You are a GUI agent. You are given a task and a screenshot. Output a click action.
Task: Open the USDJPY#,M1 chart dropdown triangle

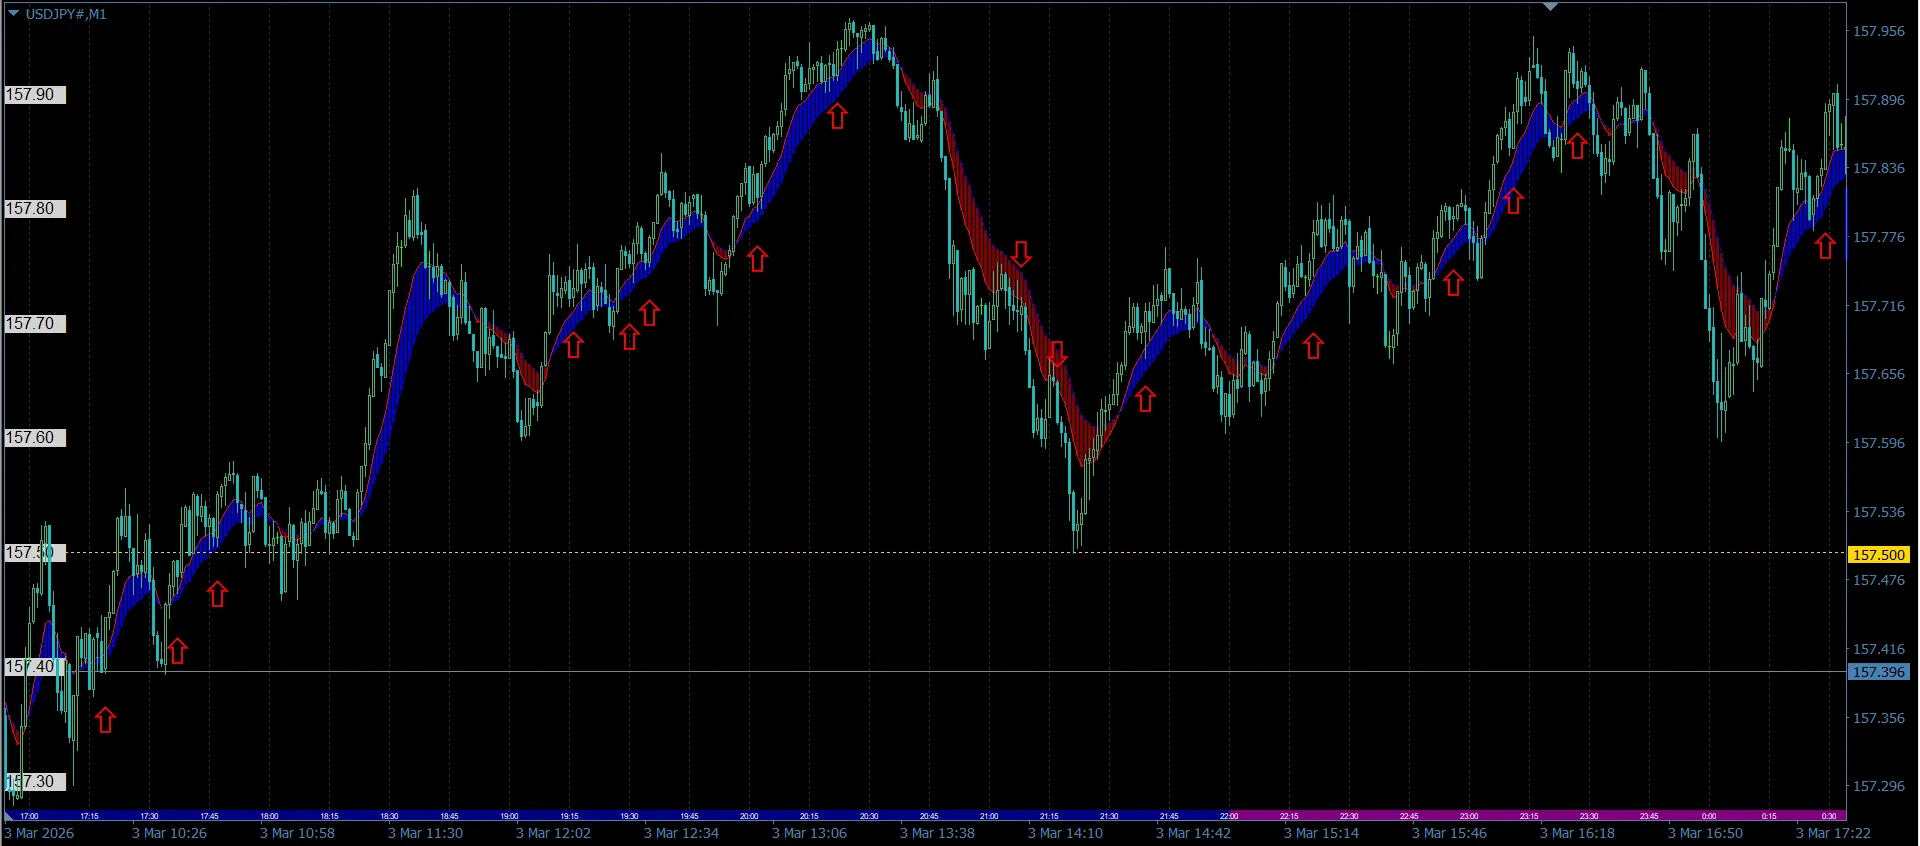[13, 14]
